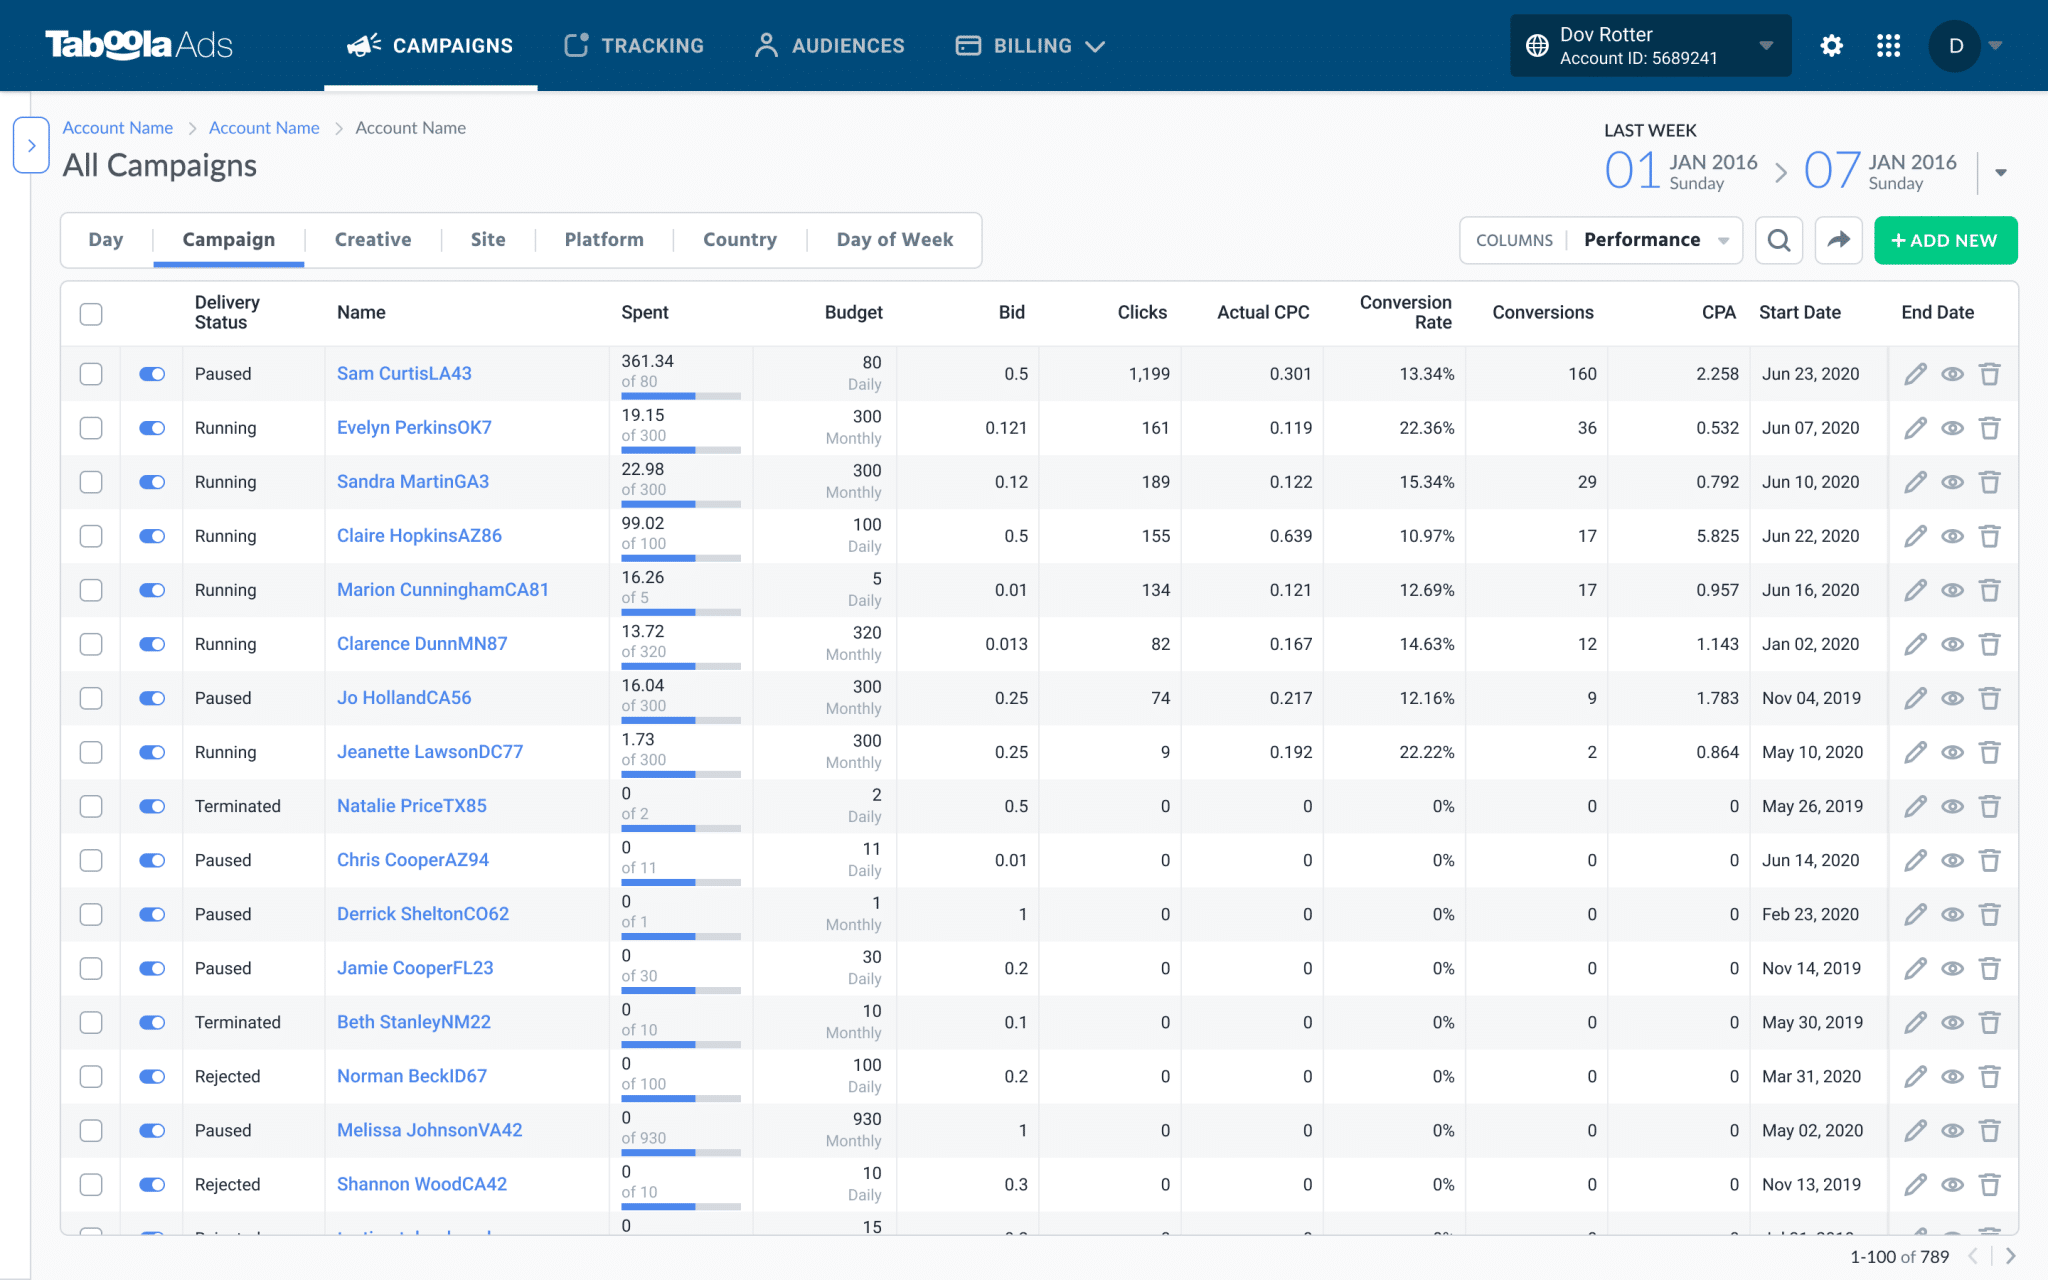Preview Evelyn PerkinsOK7 campaign using eye icon

(1952, 427)
